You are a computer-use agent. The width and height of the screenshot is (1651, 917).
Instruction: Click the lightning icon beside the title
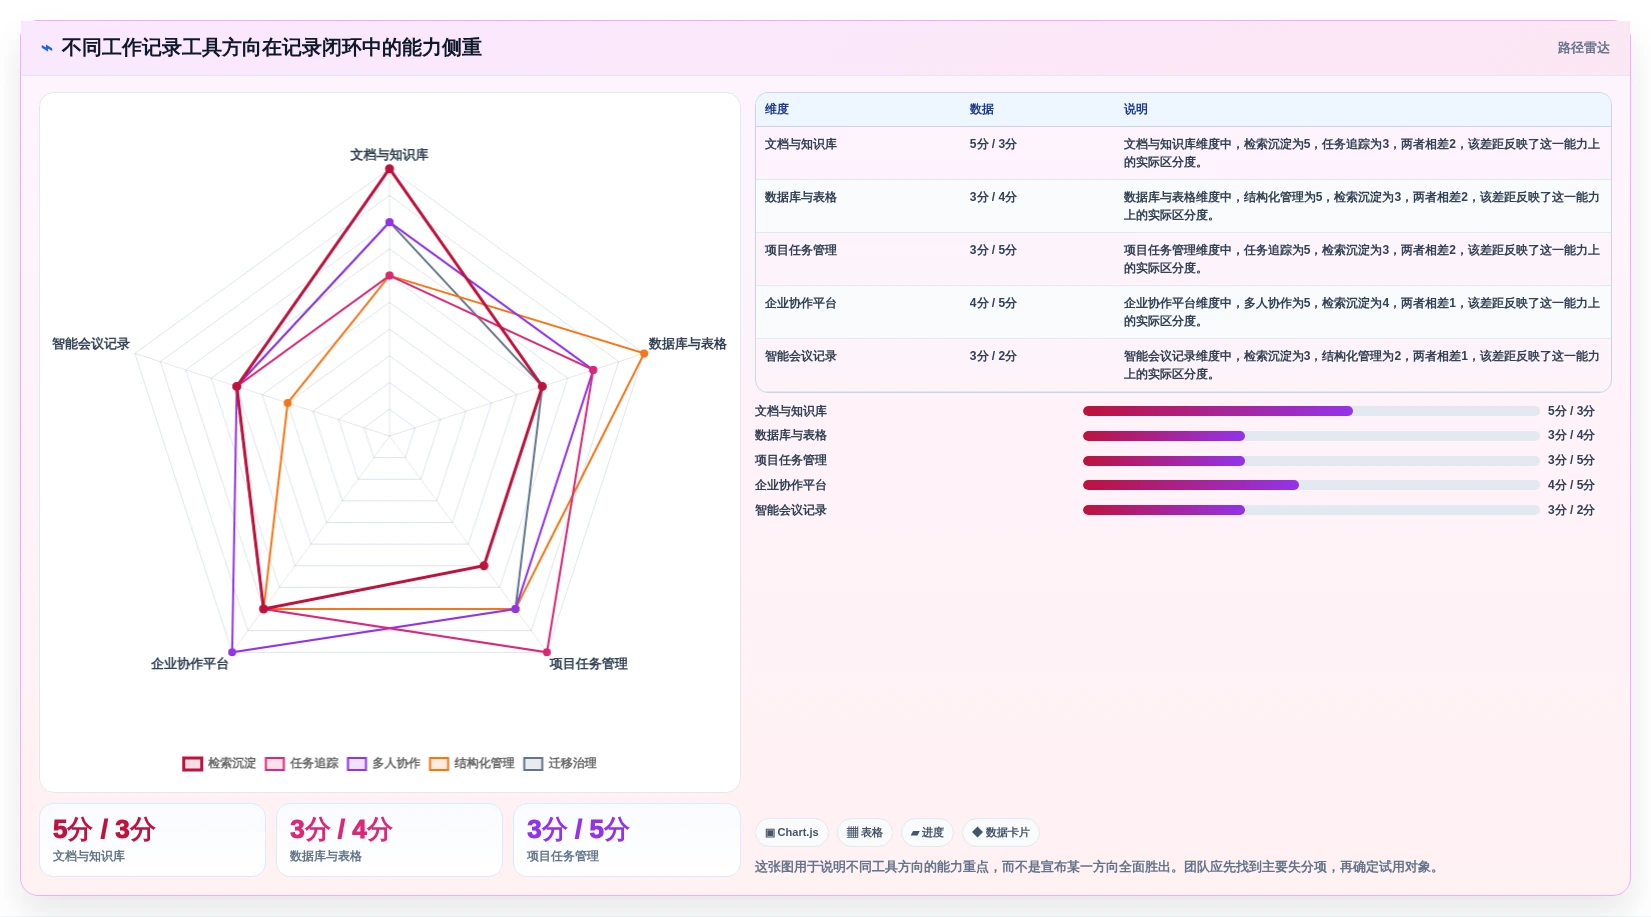(47, 48)
